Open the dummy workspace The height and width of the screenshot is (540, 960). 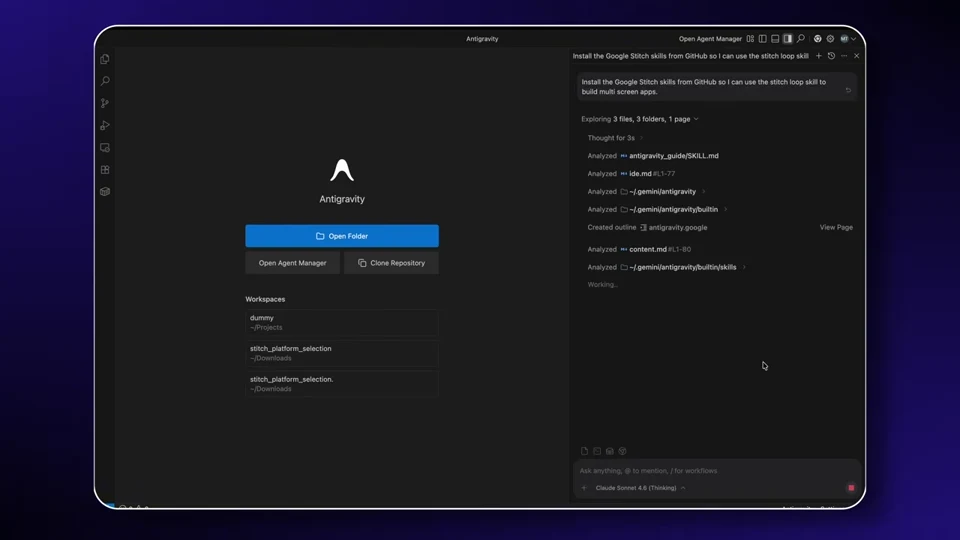(x=342, y=323)
